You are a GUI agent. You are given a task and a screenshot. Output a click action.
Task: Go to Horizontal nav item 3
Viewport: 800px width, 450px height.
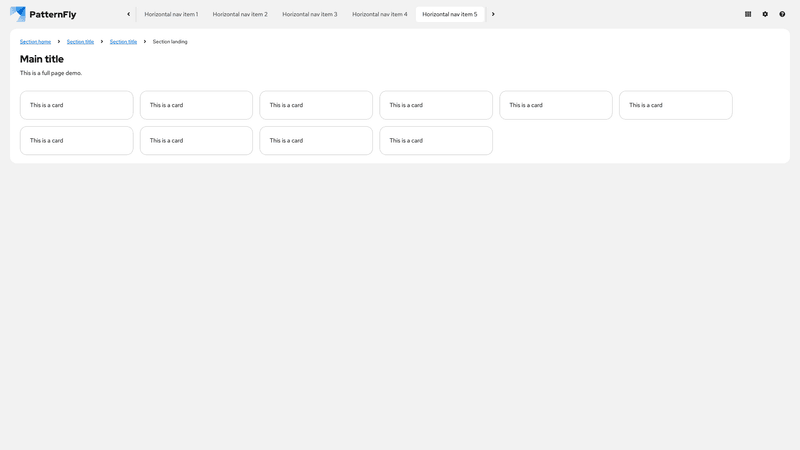[x=310, y=14]
